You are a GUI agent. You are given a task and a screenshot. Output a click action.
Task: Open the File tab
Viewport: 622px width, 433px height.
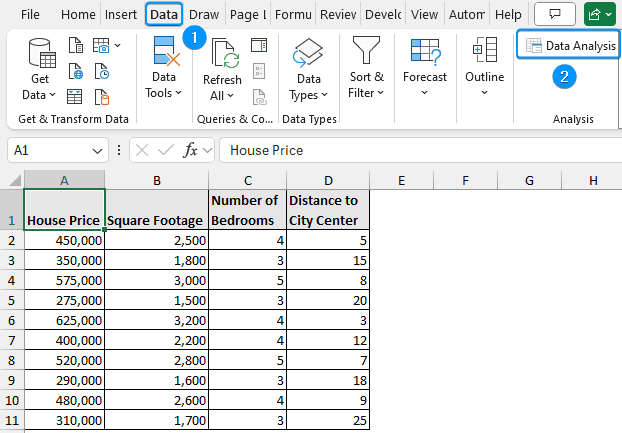click(x=30, y=14)
